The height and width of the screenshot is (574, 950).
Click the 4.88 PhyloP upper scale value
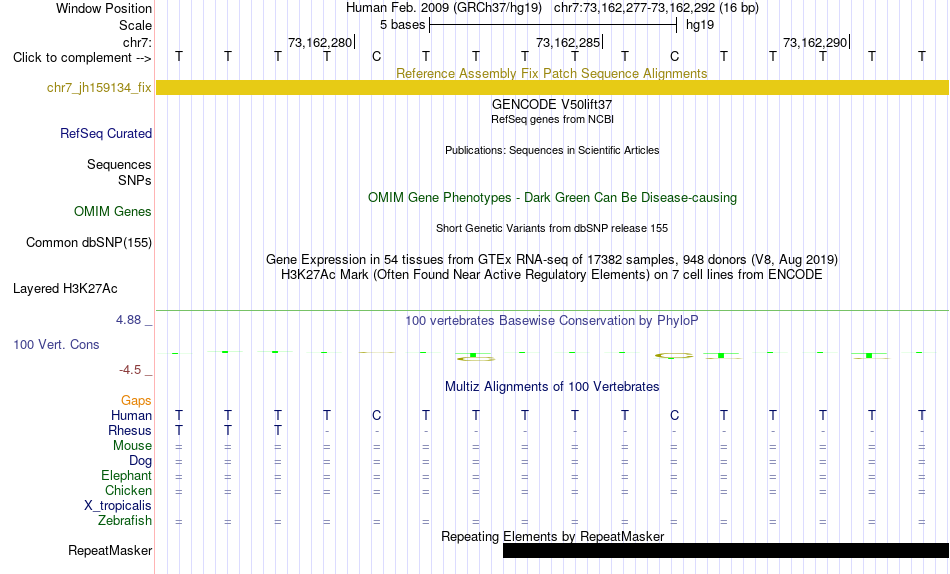(x=128, y=320)
